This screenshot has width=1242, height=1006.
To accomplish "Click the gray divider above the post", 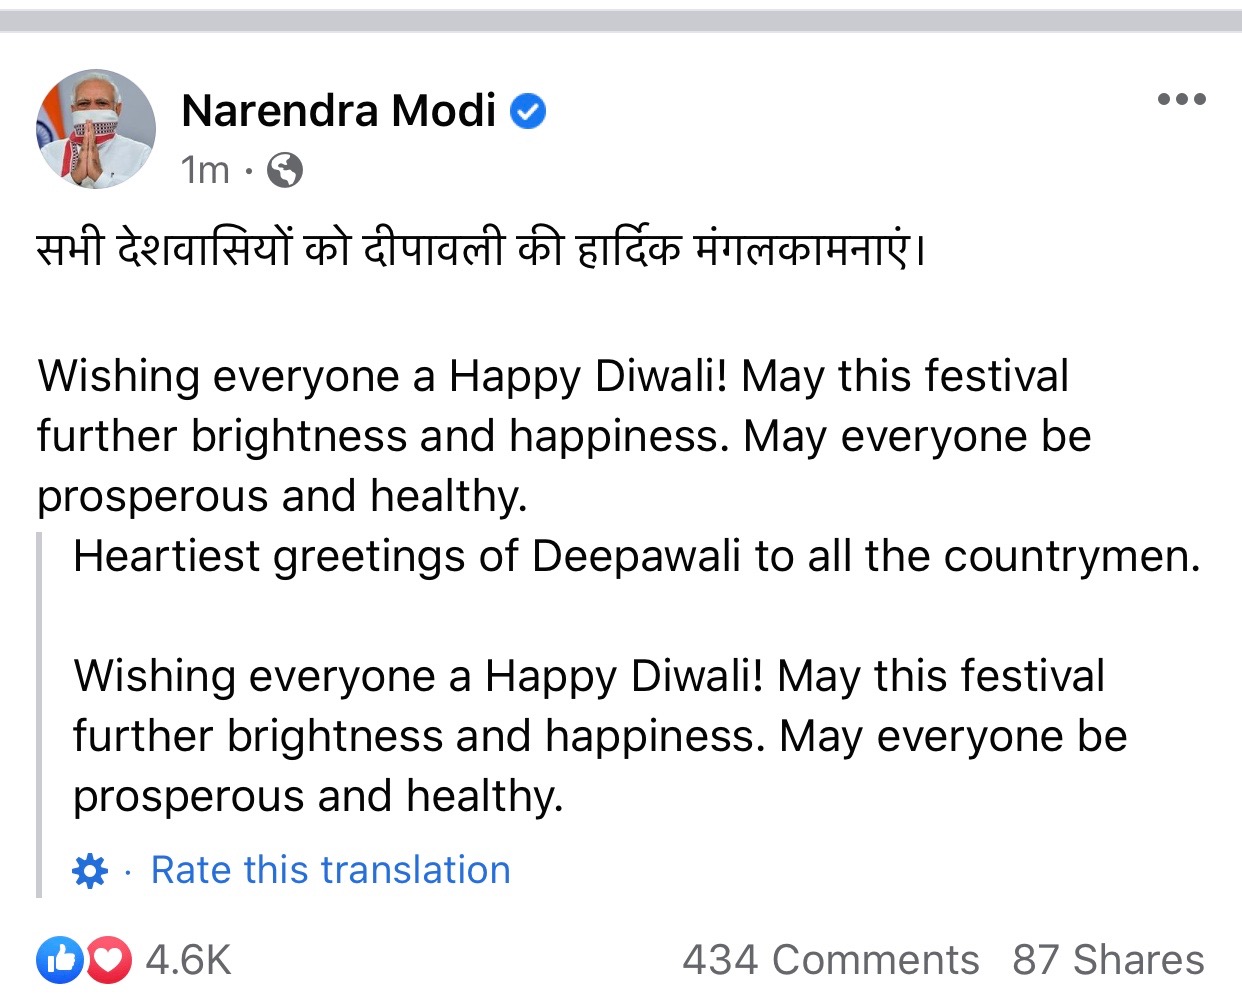I will coord(621,21).
